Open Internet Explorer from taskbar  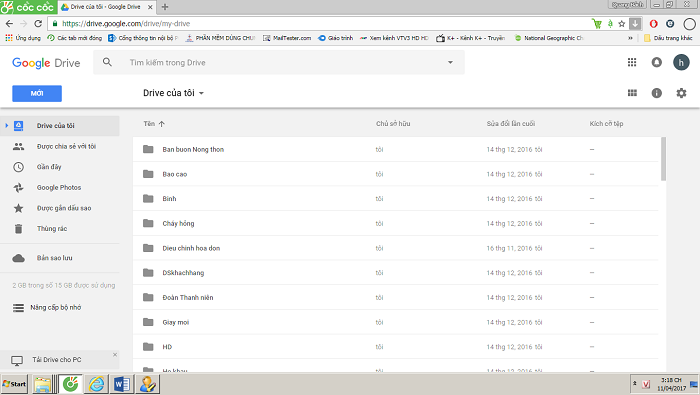pyautogui.click(x=96, y=384)
